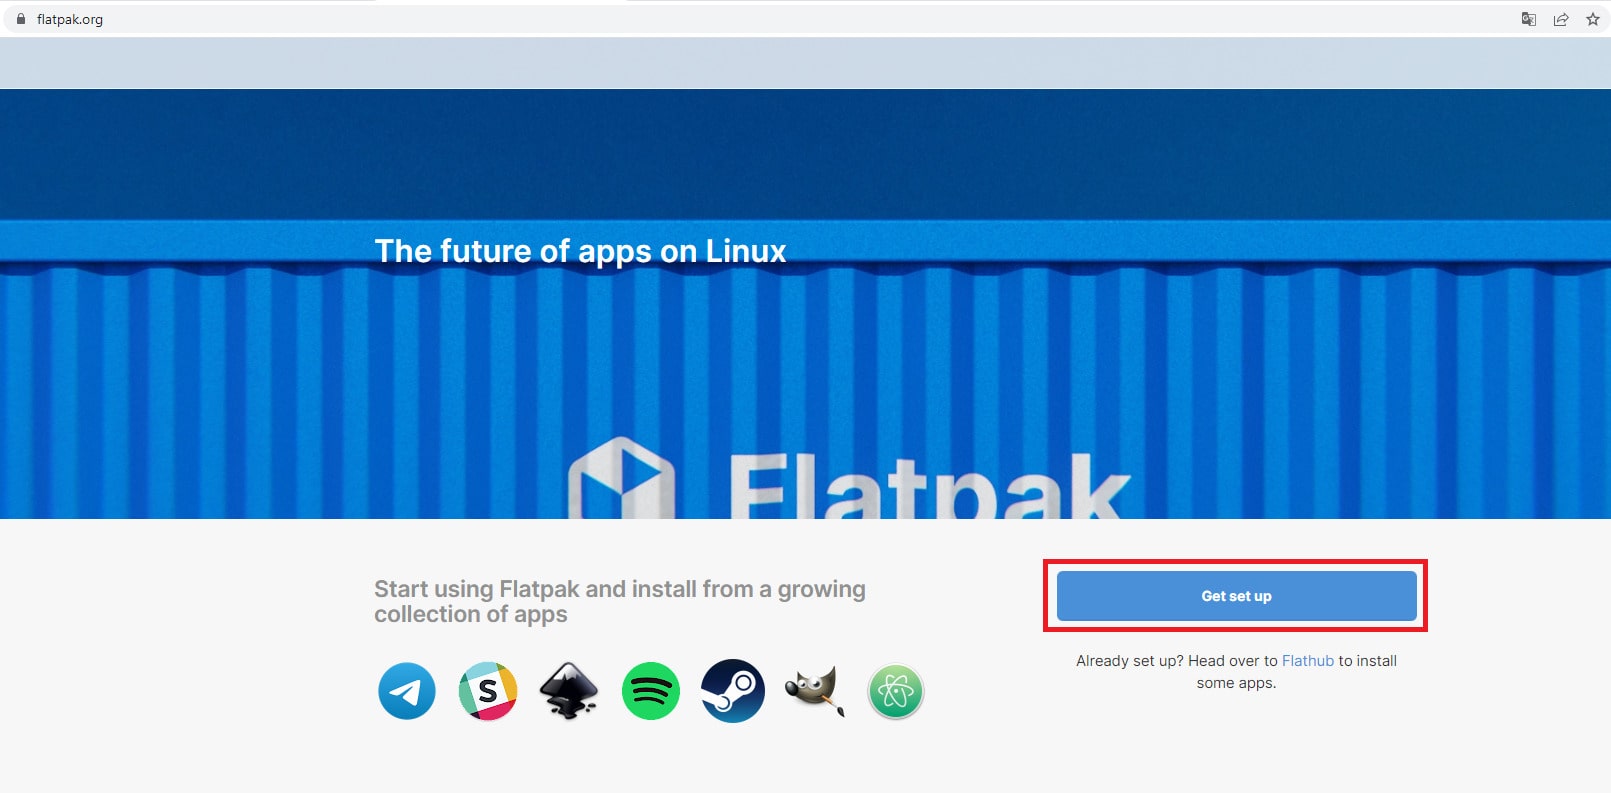Screen dimensions: 1611x793
Task: Click the Atom editor app icon
Action: (x=896, y=691)
